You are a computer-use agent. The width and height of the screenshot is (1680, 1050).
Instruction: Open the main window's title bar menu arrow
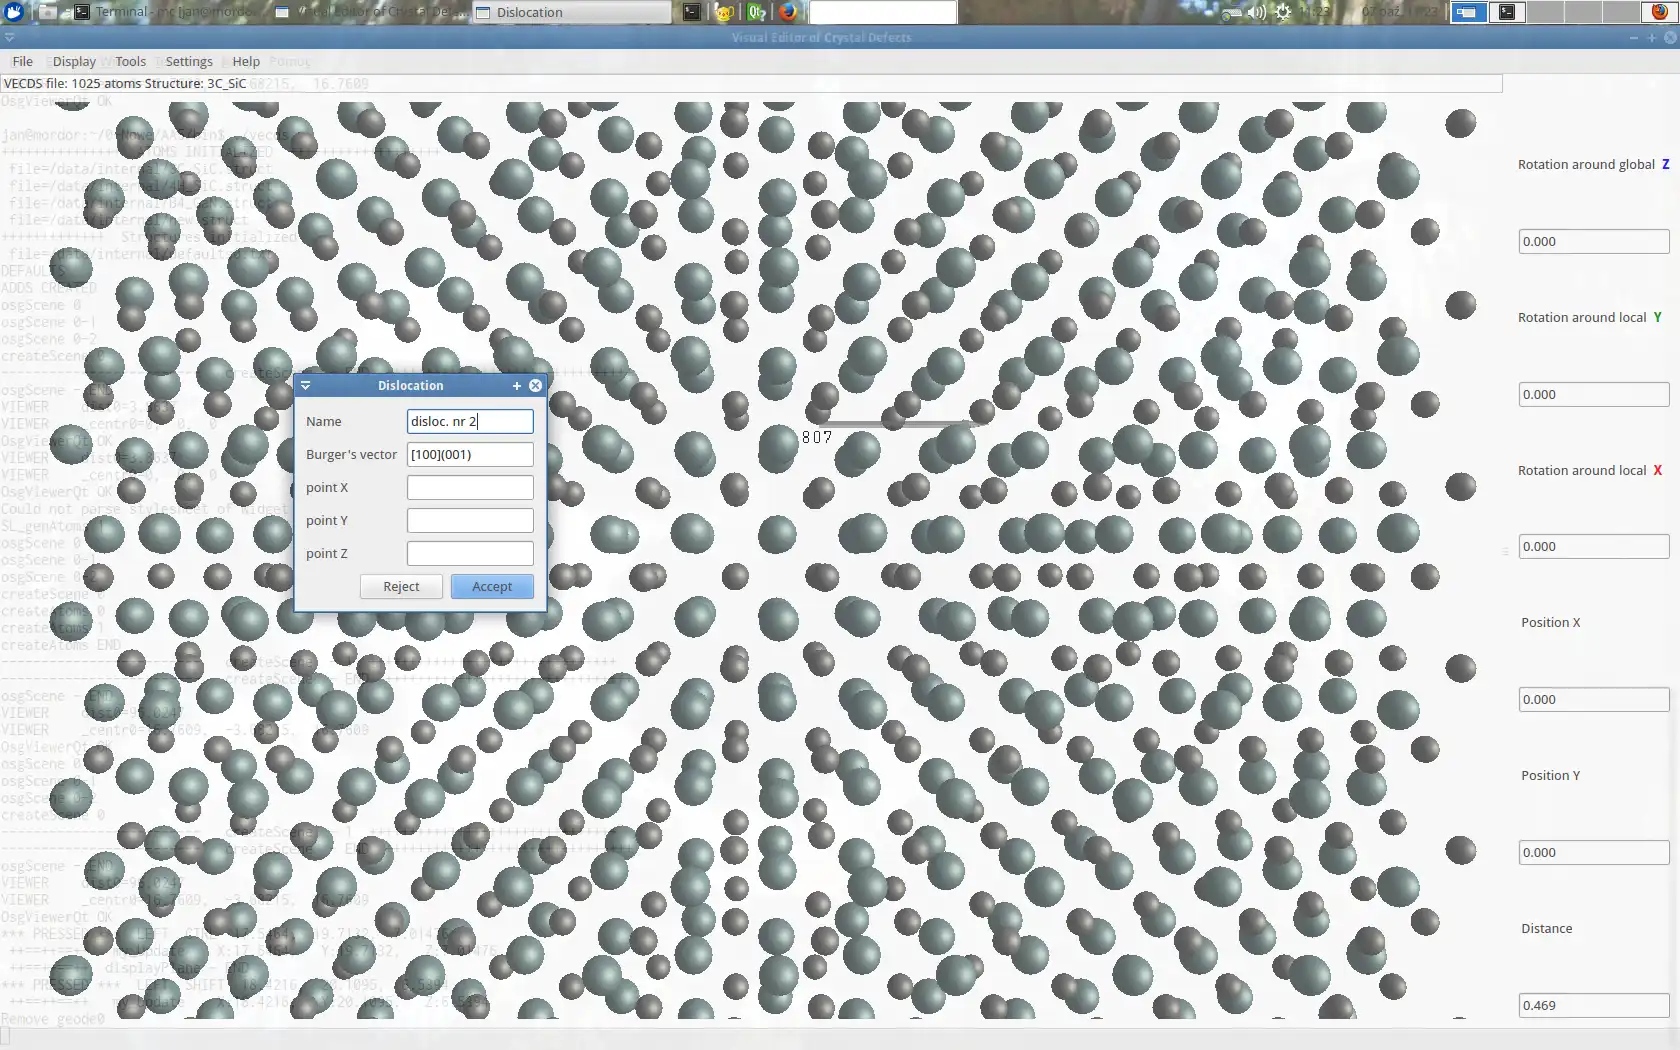click(9, 37)
